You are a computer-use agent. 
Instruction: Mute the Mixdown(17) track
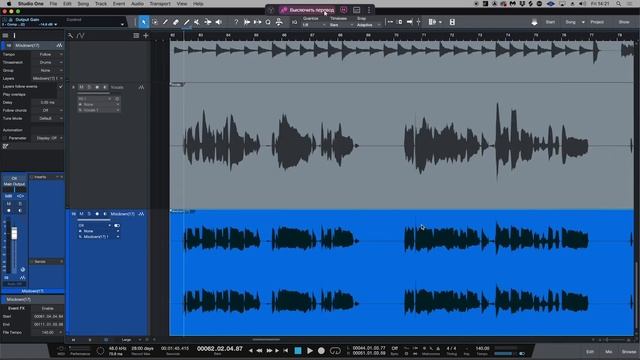[81, 214]
